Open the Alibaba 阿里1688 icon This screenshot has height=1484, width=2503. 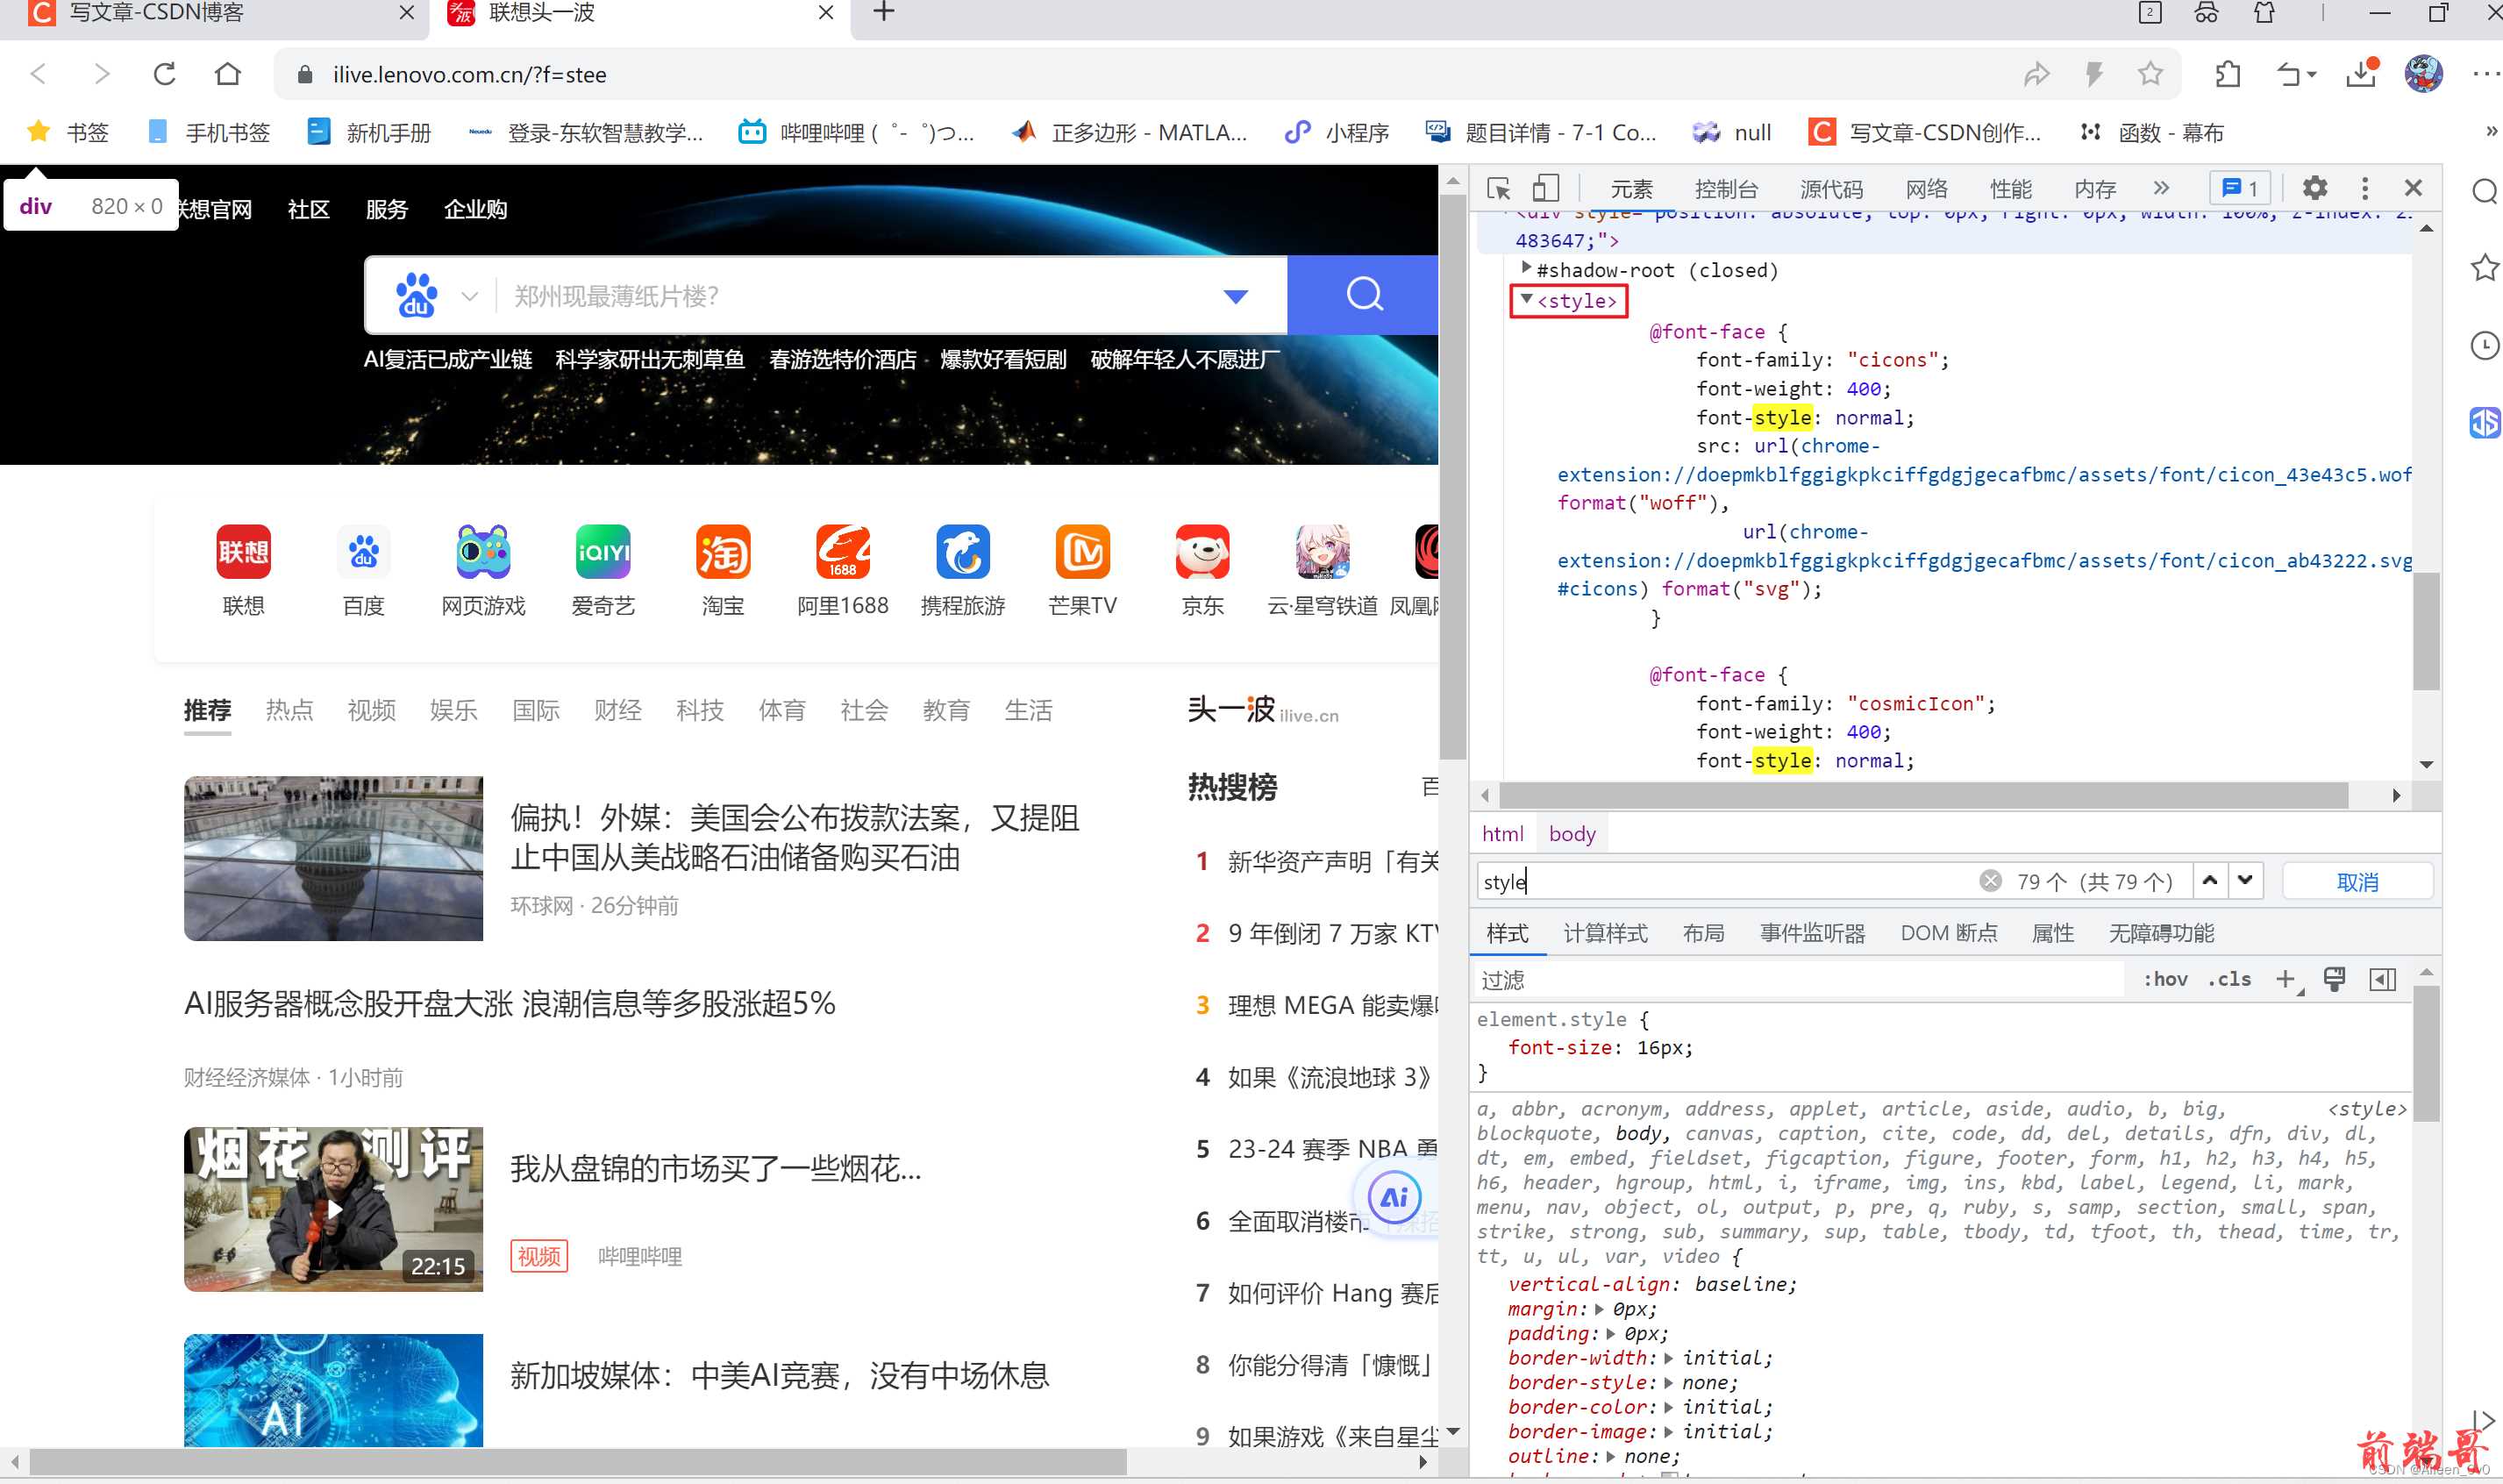point(843,552)
